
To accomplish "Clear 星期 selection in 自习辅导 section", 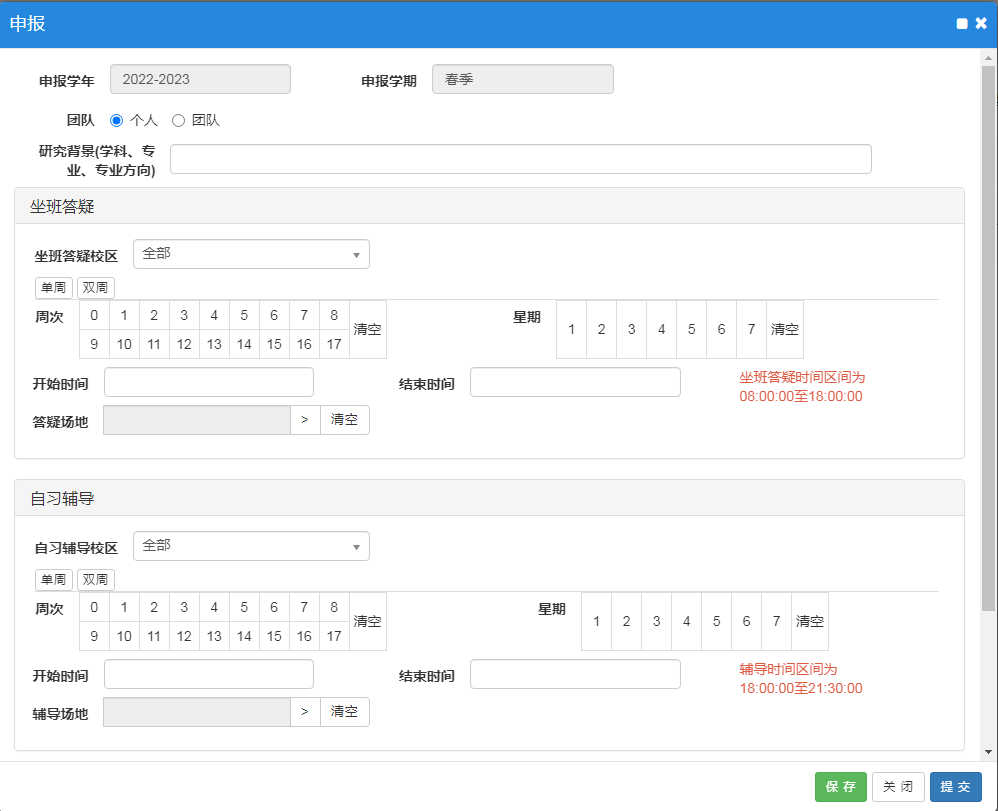I will pos(809,621).
